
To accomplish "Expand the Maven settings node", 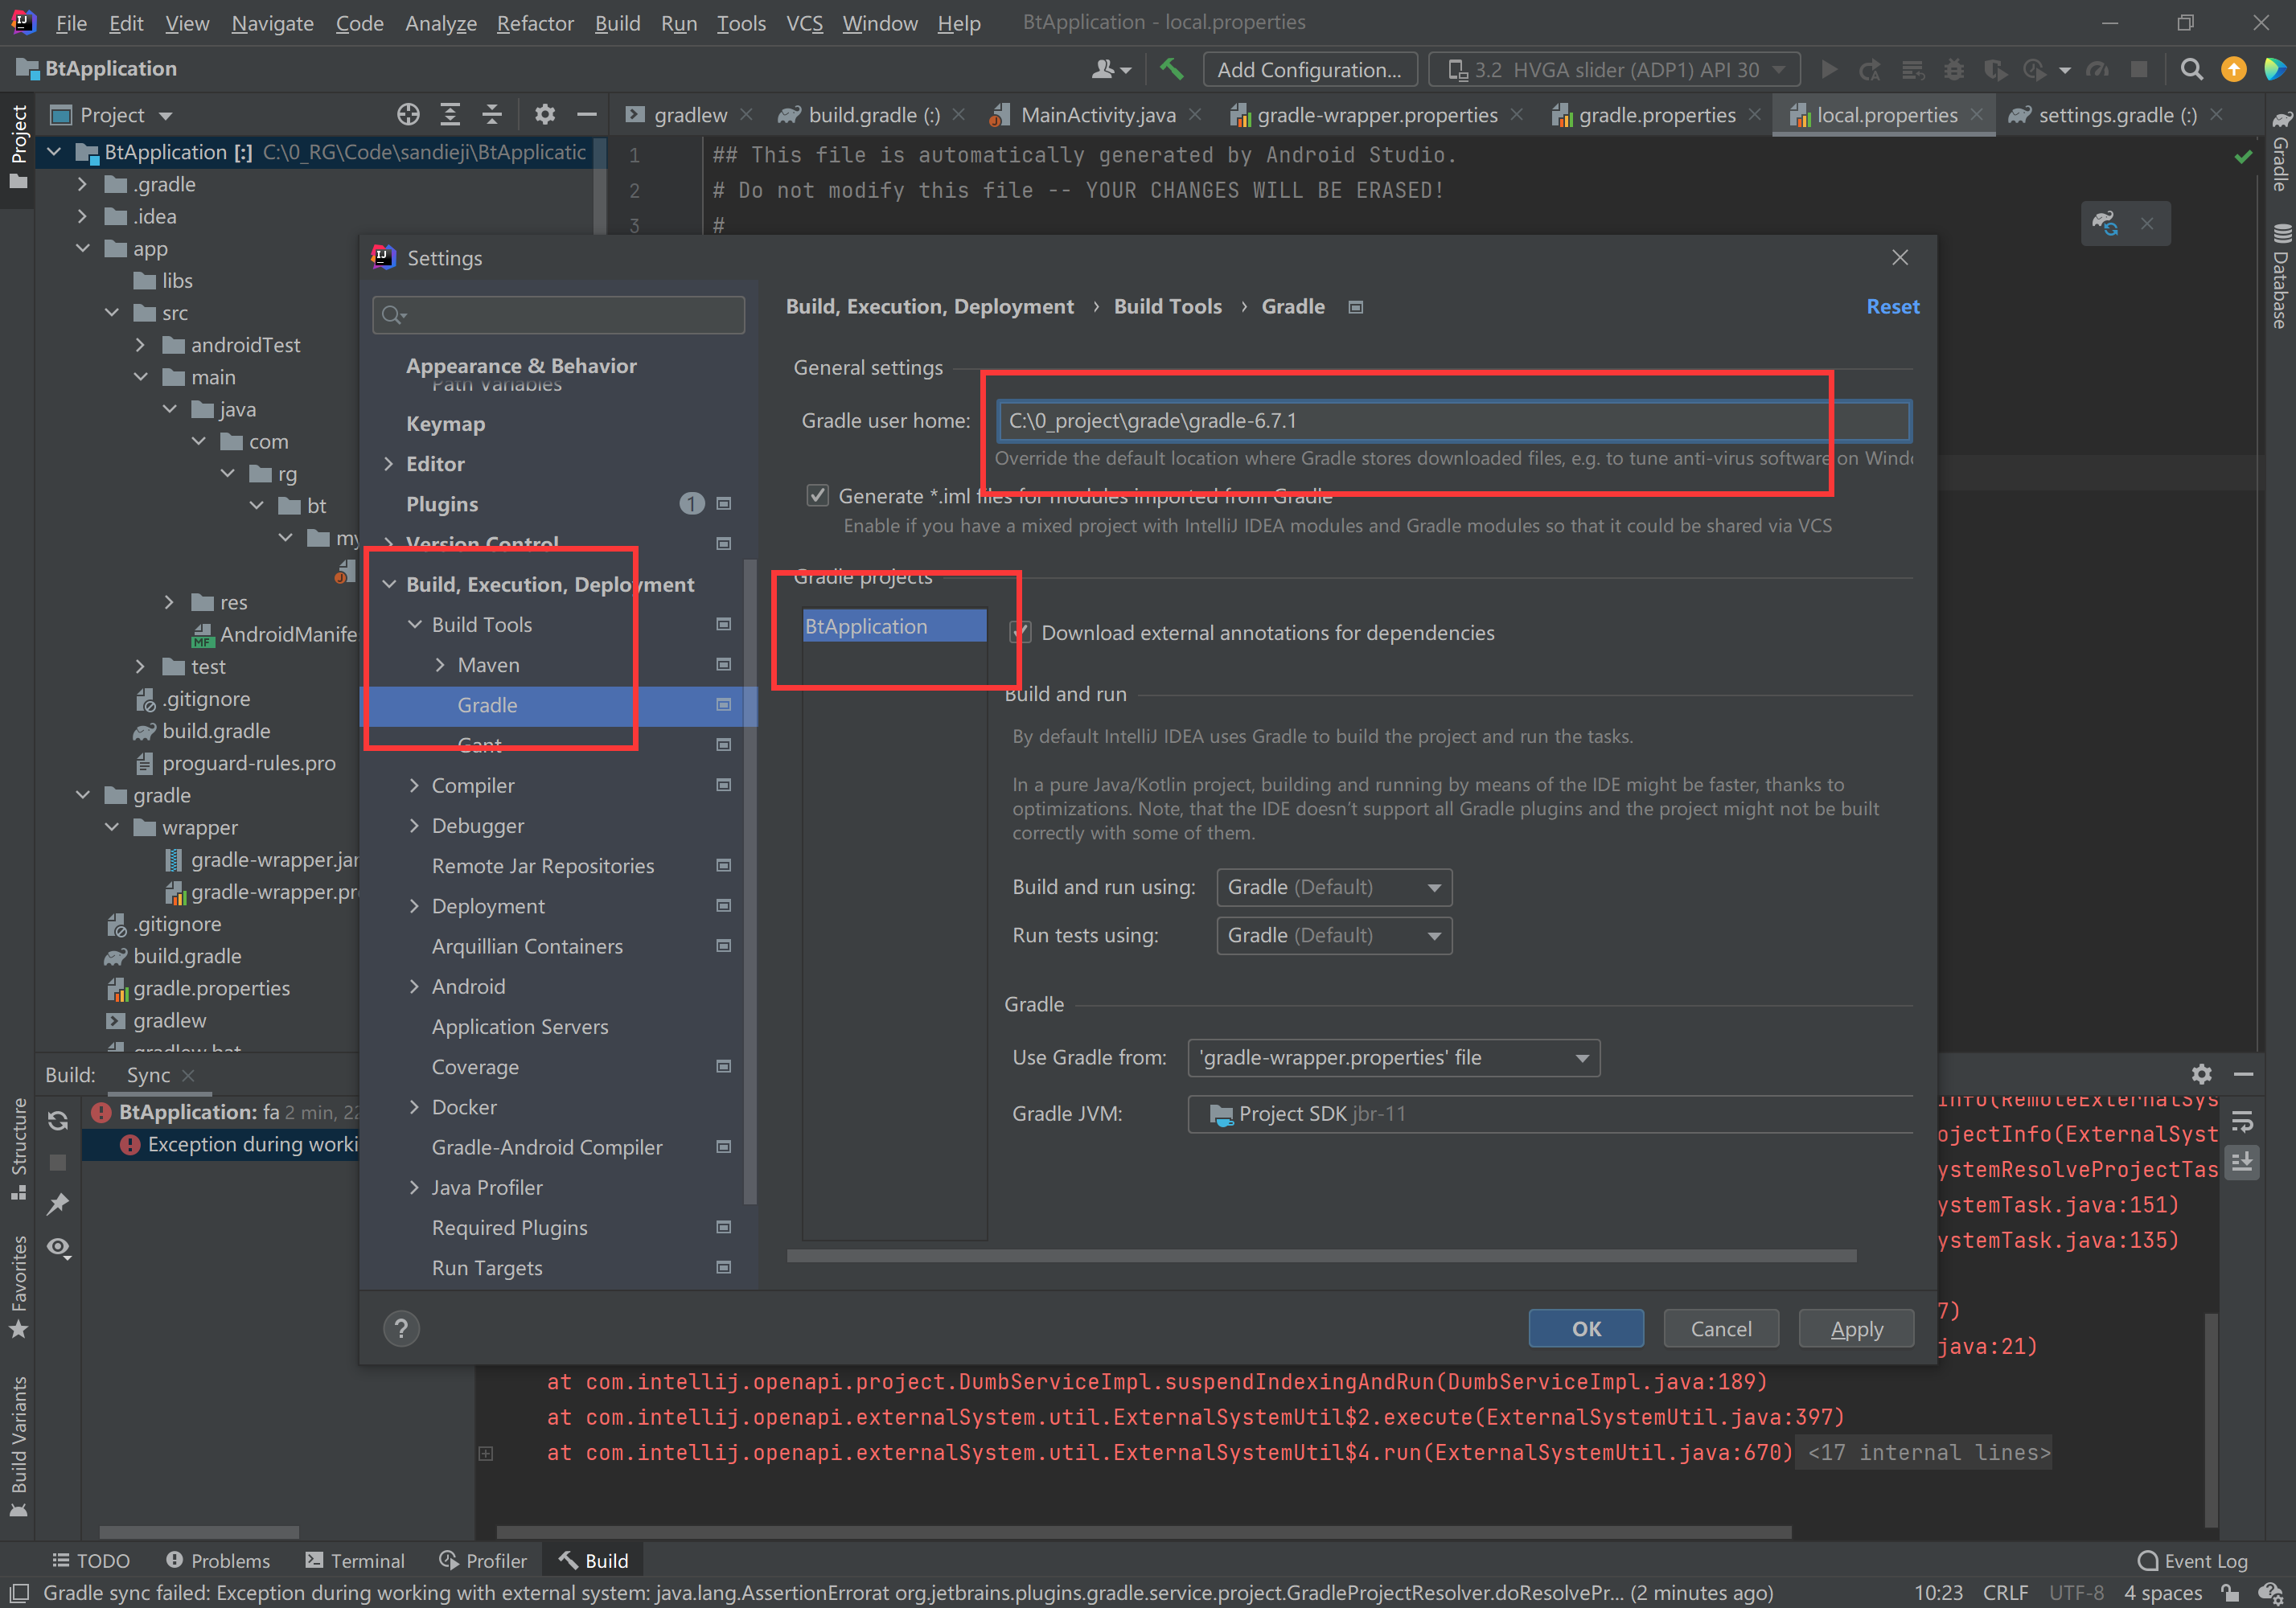I will (440, 665).
